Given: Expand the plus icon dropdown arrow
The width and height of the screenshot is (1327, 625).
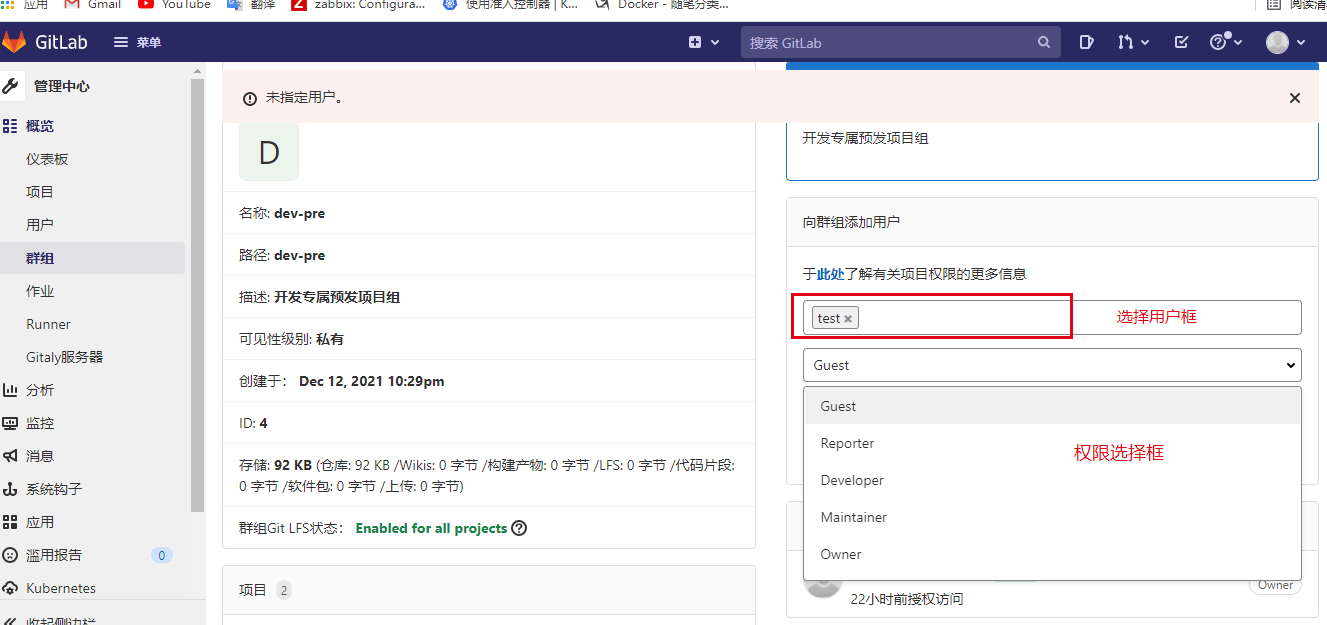Looking at the screenshot, I should pyautogui.click(x=715, y=43).
